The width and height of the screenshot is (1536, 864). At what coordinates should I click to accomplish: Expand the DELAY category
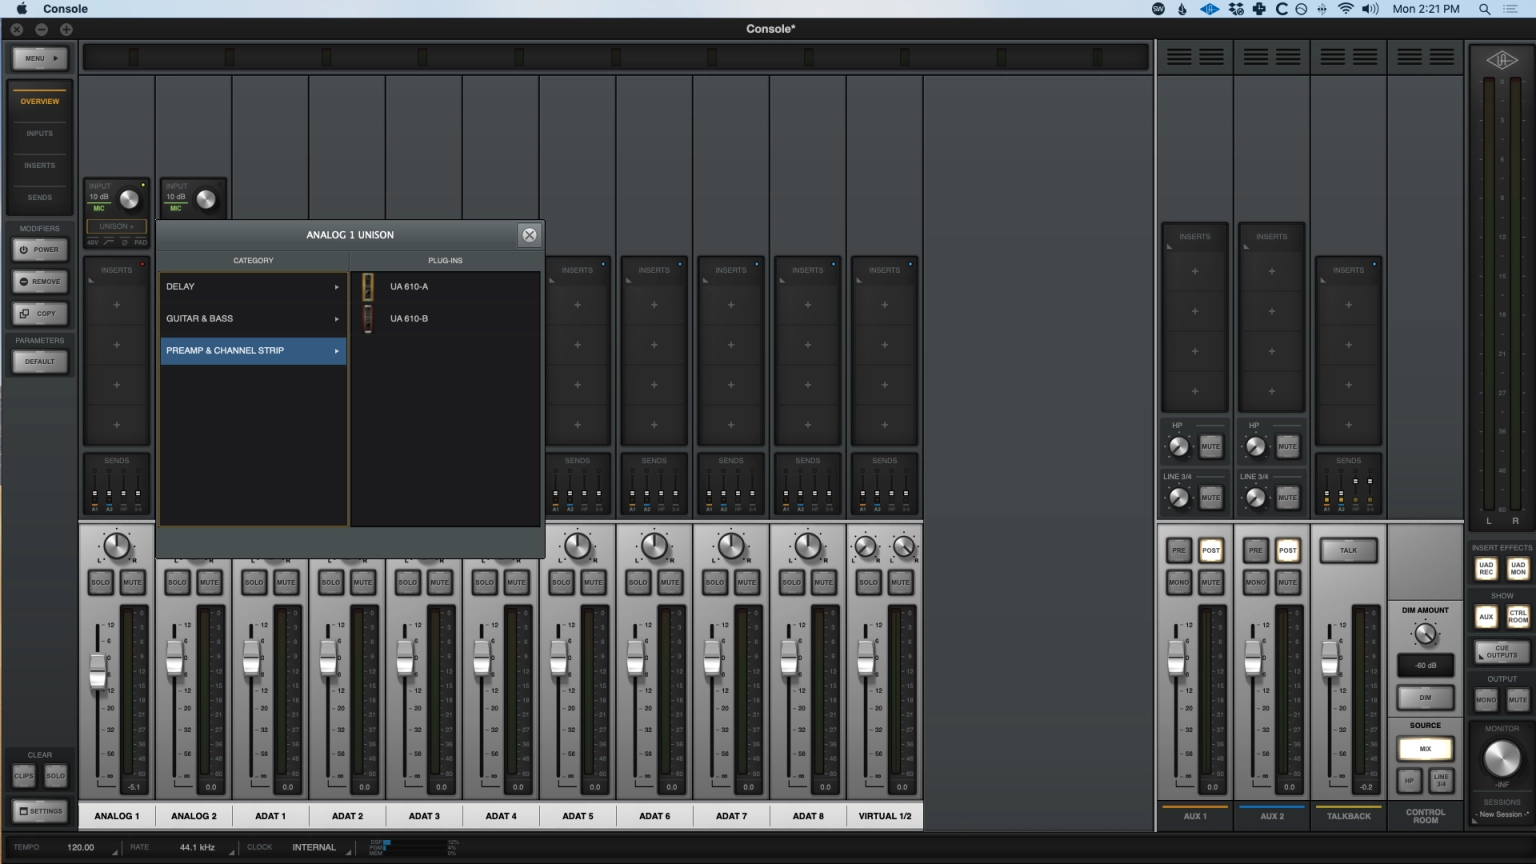253,287
